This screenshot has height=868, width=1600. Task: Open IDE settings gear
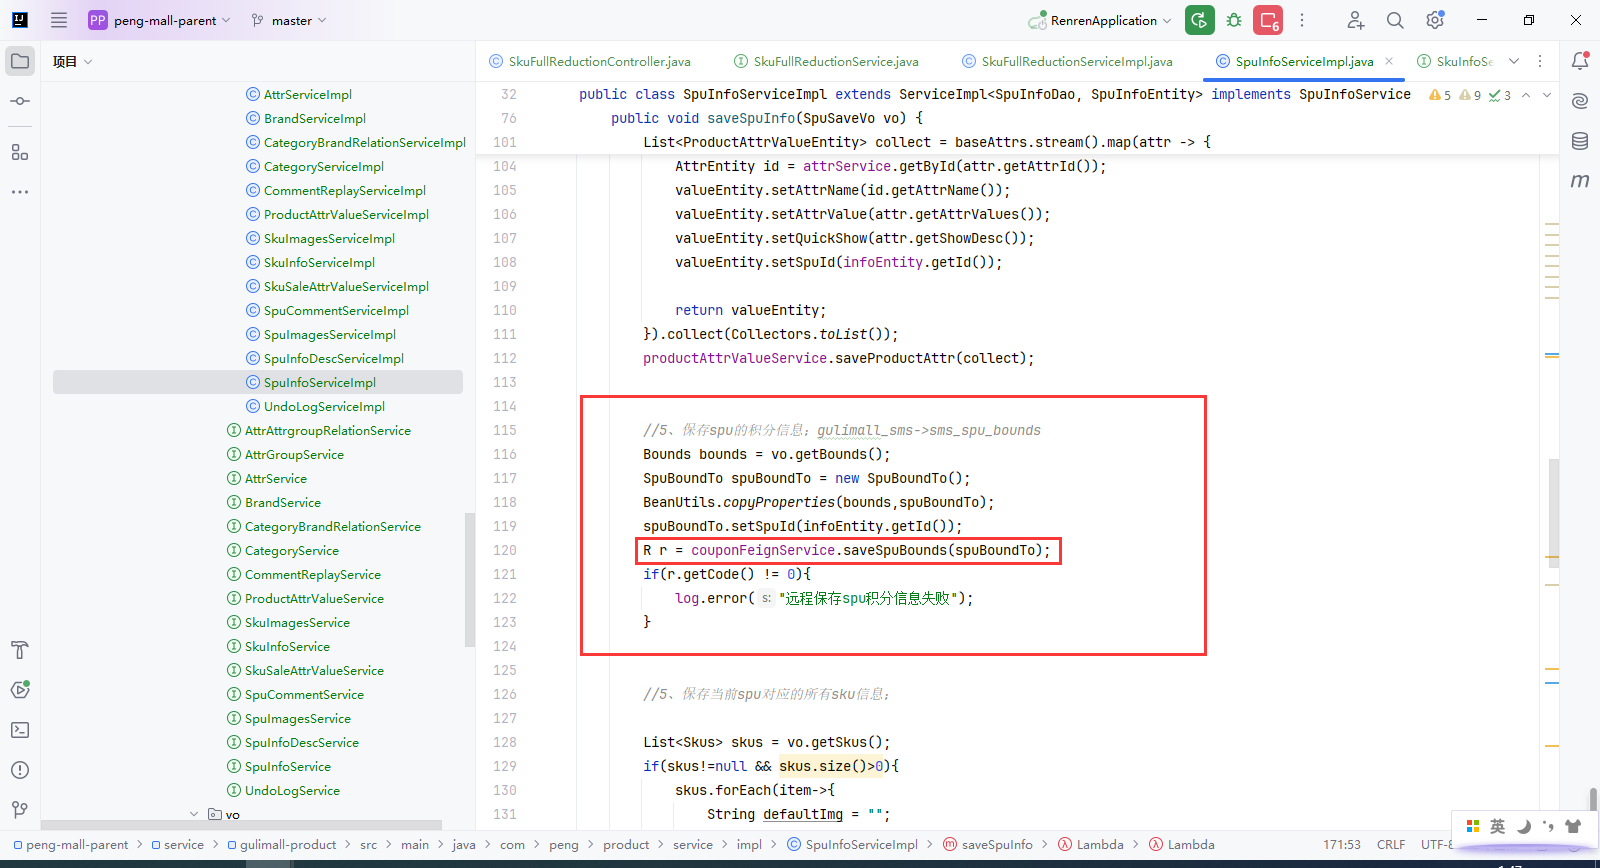pyautogui.click(x=1435, y=20)
